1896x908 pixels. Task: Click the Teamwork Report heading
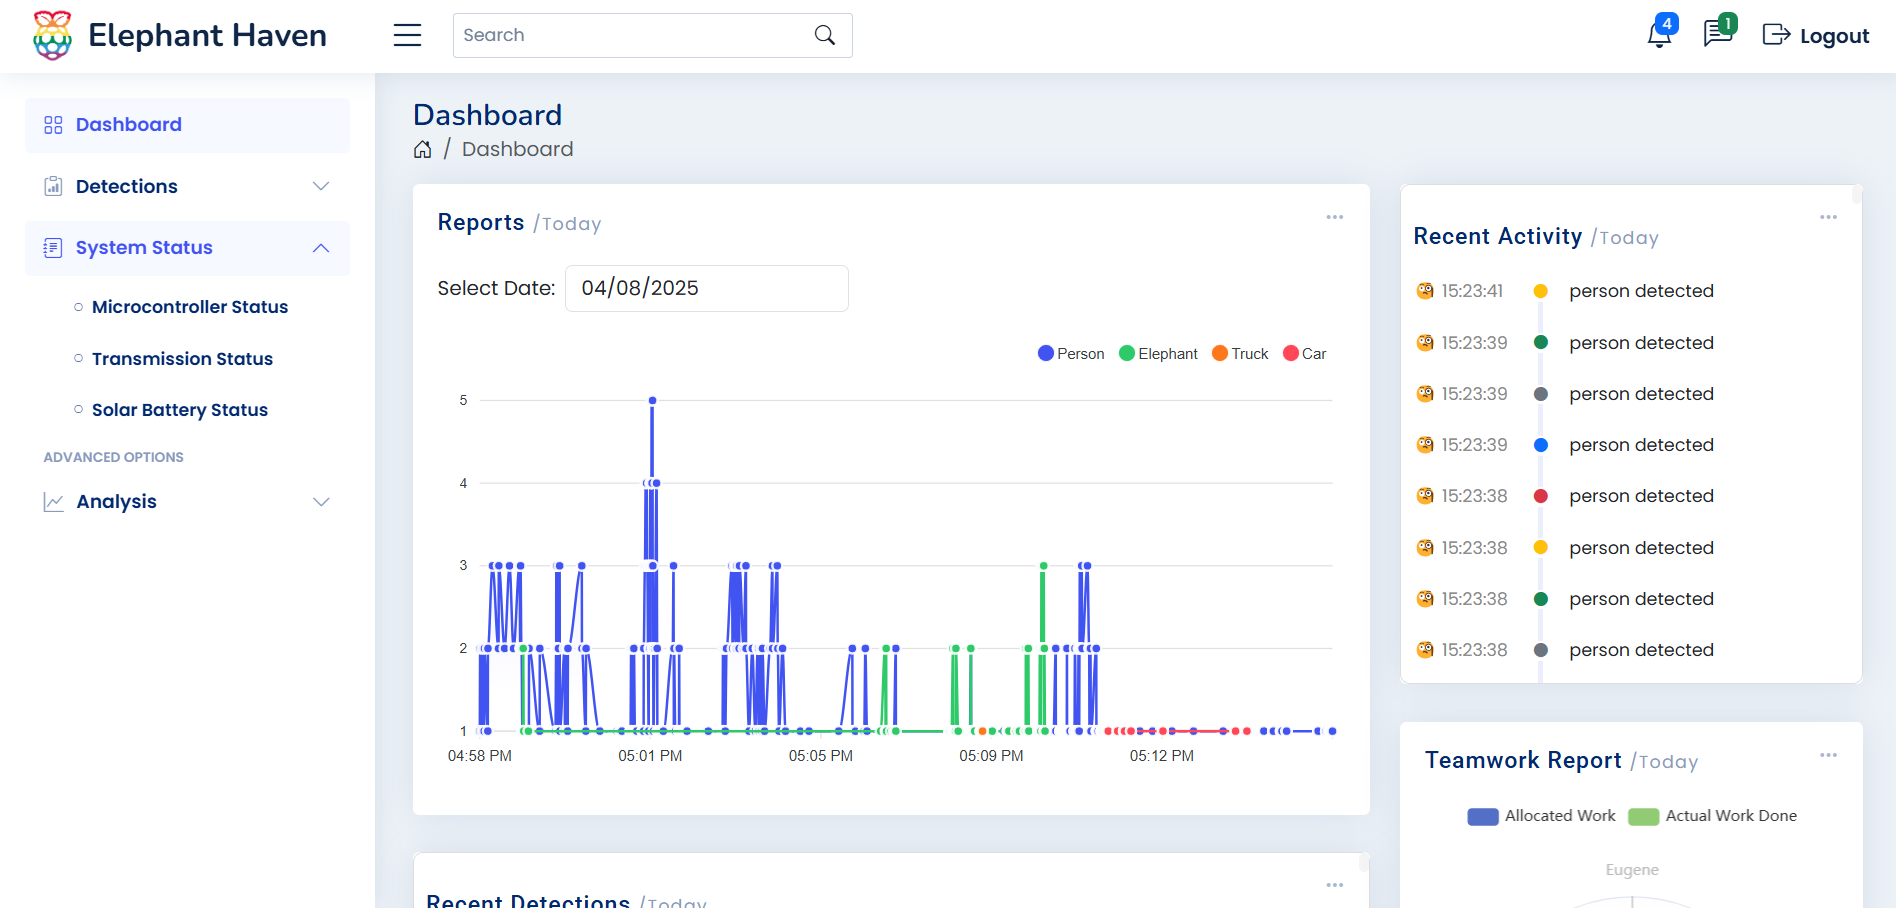[x=1523, y=761]
